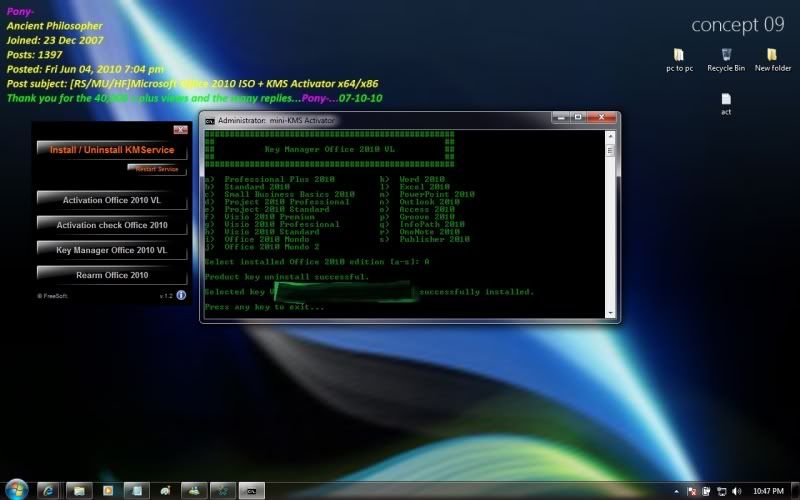Image resolution: width=800 pixels, height=500 pixels.
Task: Show hidden system tray icons arrow
Action: coord(677,491)
